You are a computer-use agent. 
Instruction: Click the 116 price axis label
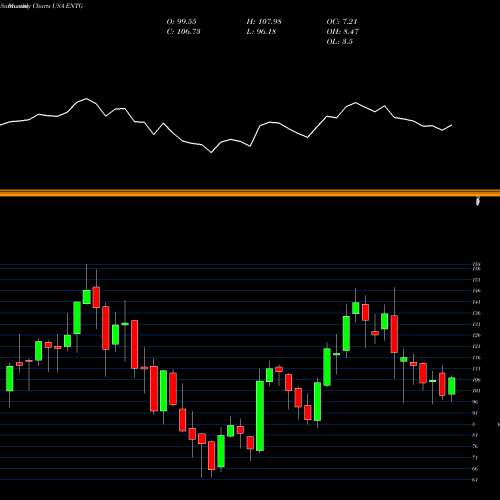pos(476,358)
